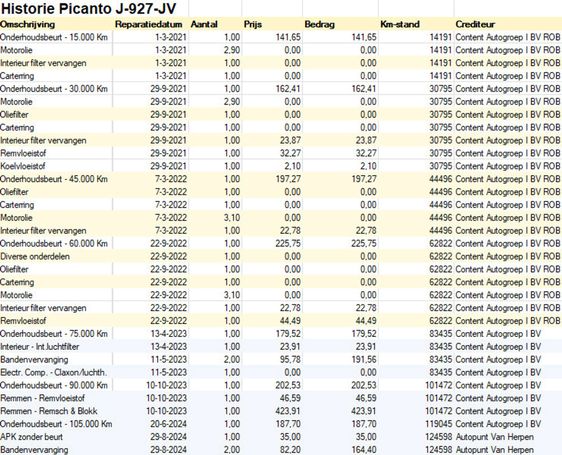This screenshot has width=562, height=455.
Task: Click the Bedrag column header
Action: click(320, 24)
